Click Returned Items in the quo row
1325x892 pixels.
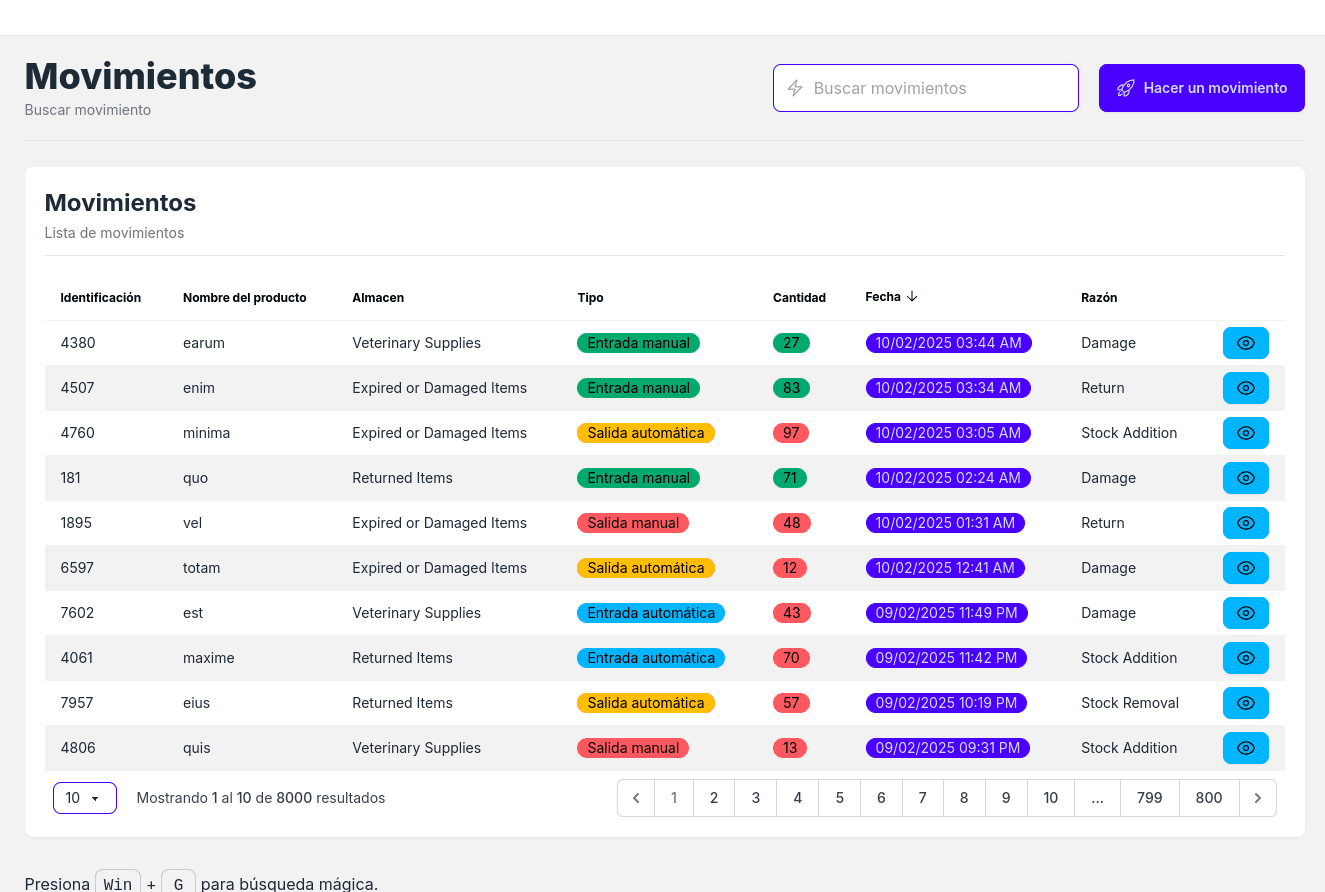[x=402, y=478]
